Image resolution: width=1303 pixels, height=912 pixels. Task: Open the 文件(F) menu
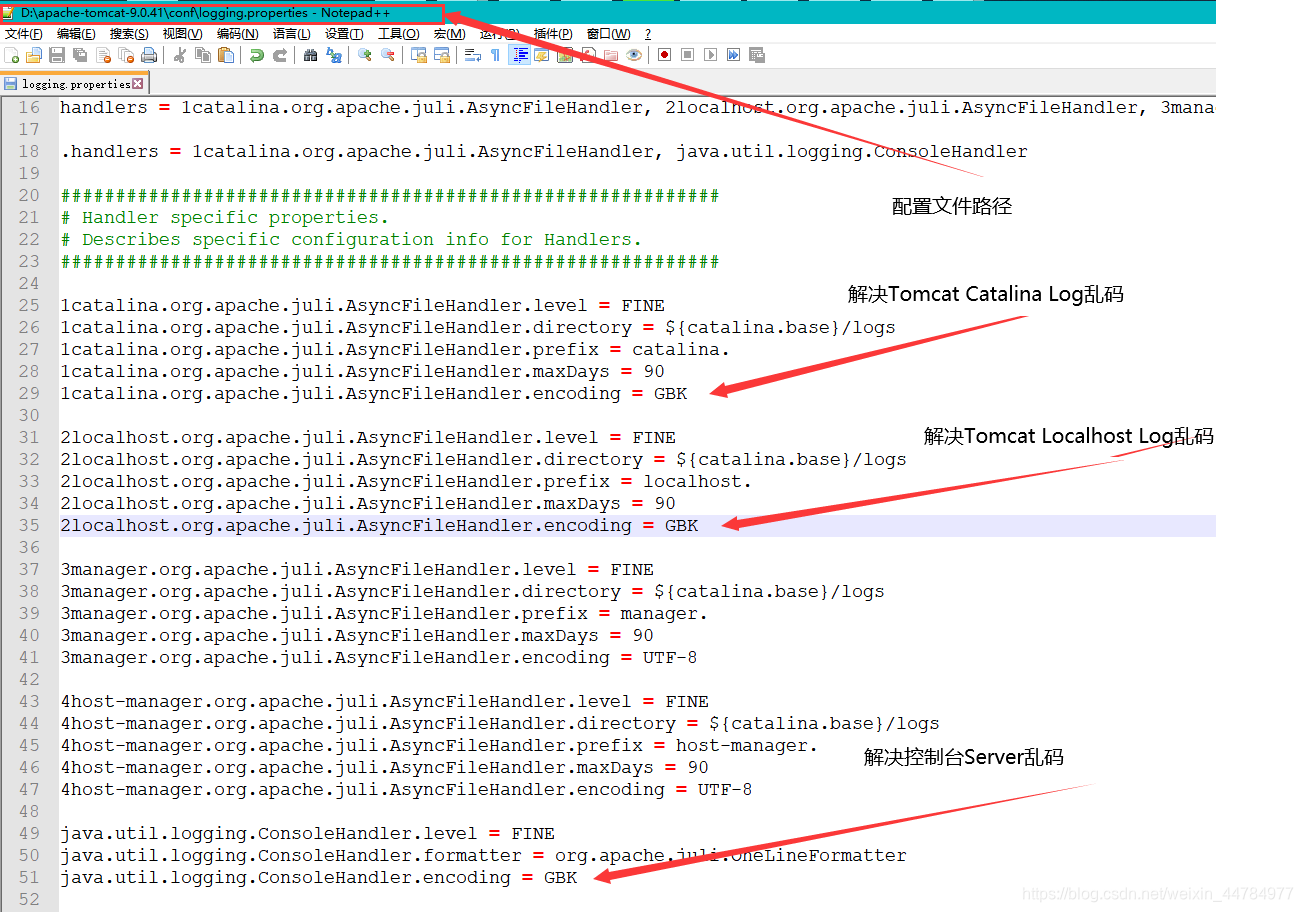click(24, 34)
